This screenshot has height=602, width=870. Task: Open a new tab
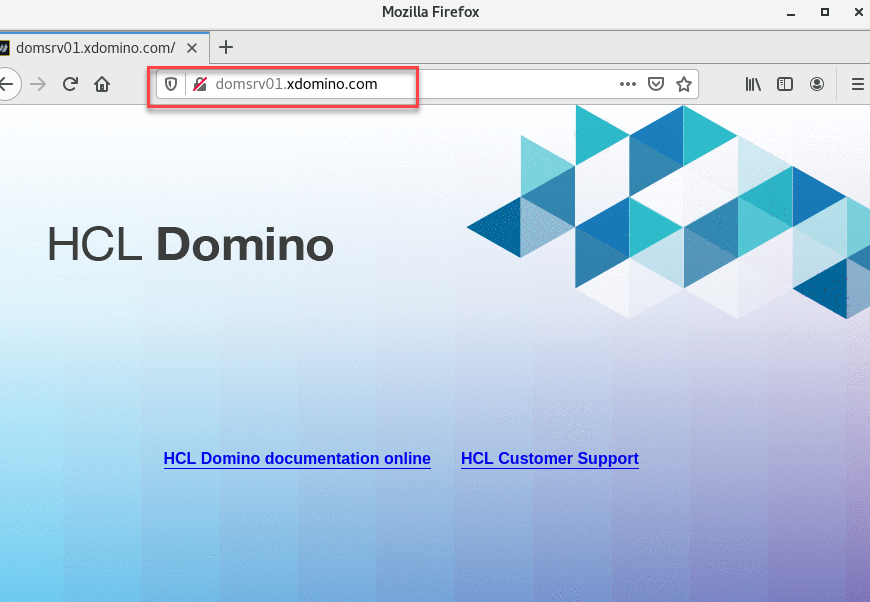coord(226,48)
